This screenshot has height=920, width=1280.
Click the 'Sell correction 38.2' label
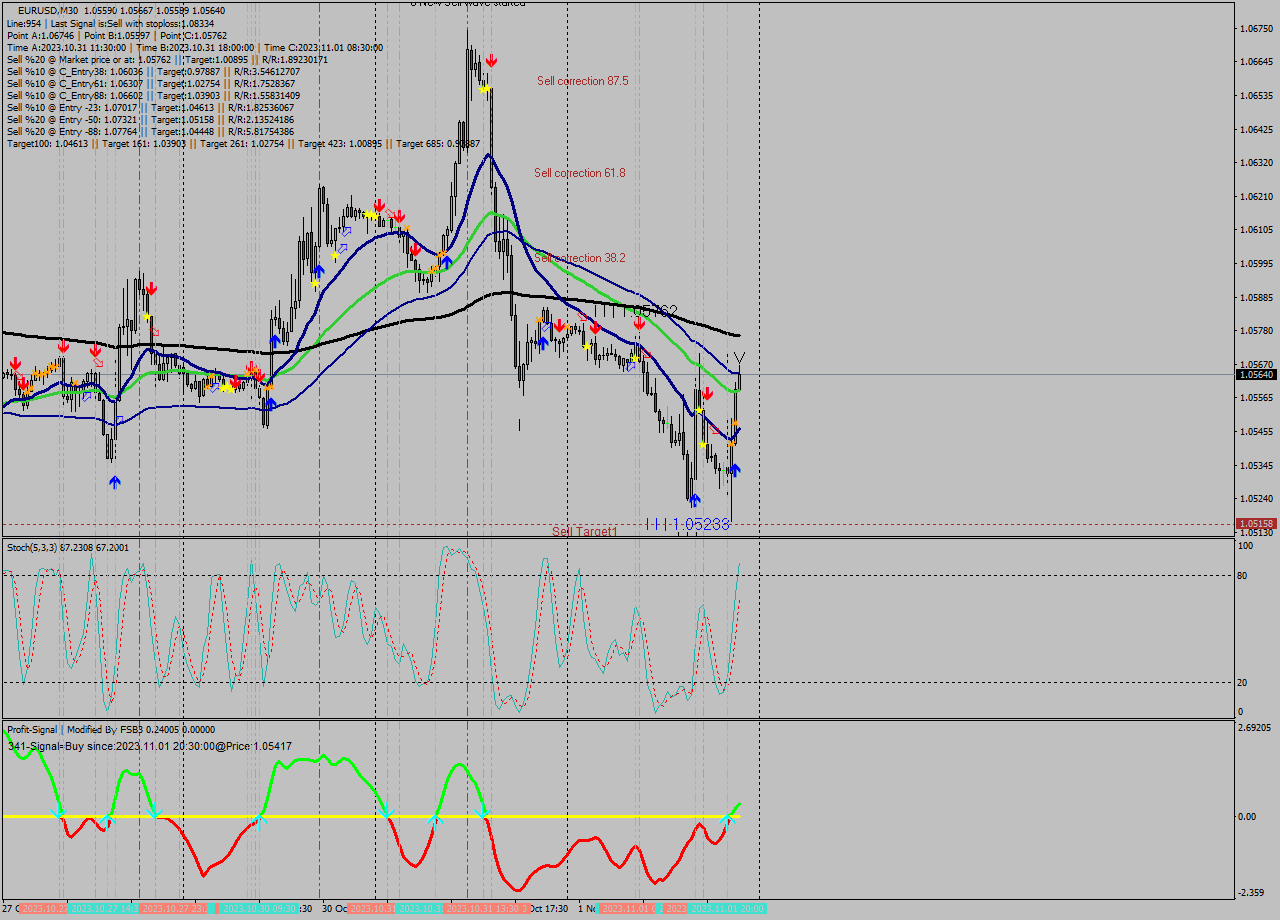point(580,258)
